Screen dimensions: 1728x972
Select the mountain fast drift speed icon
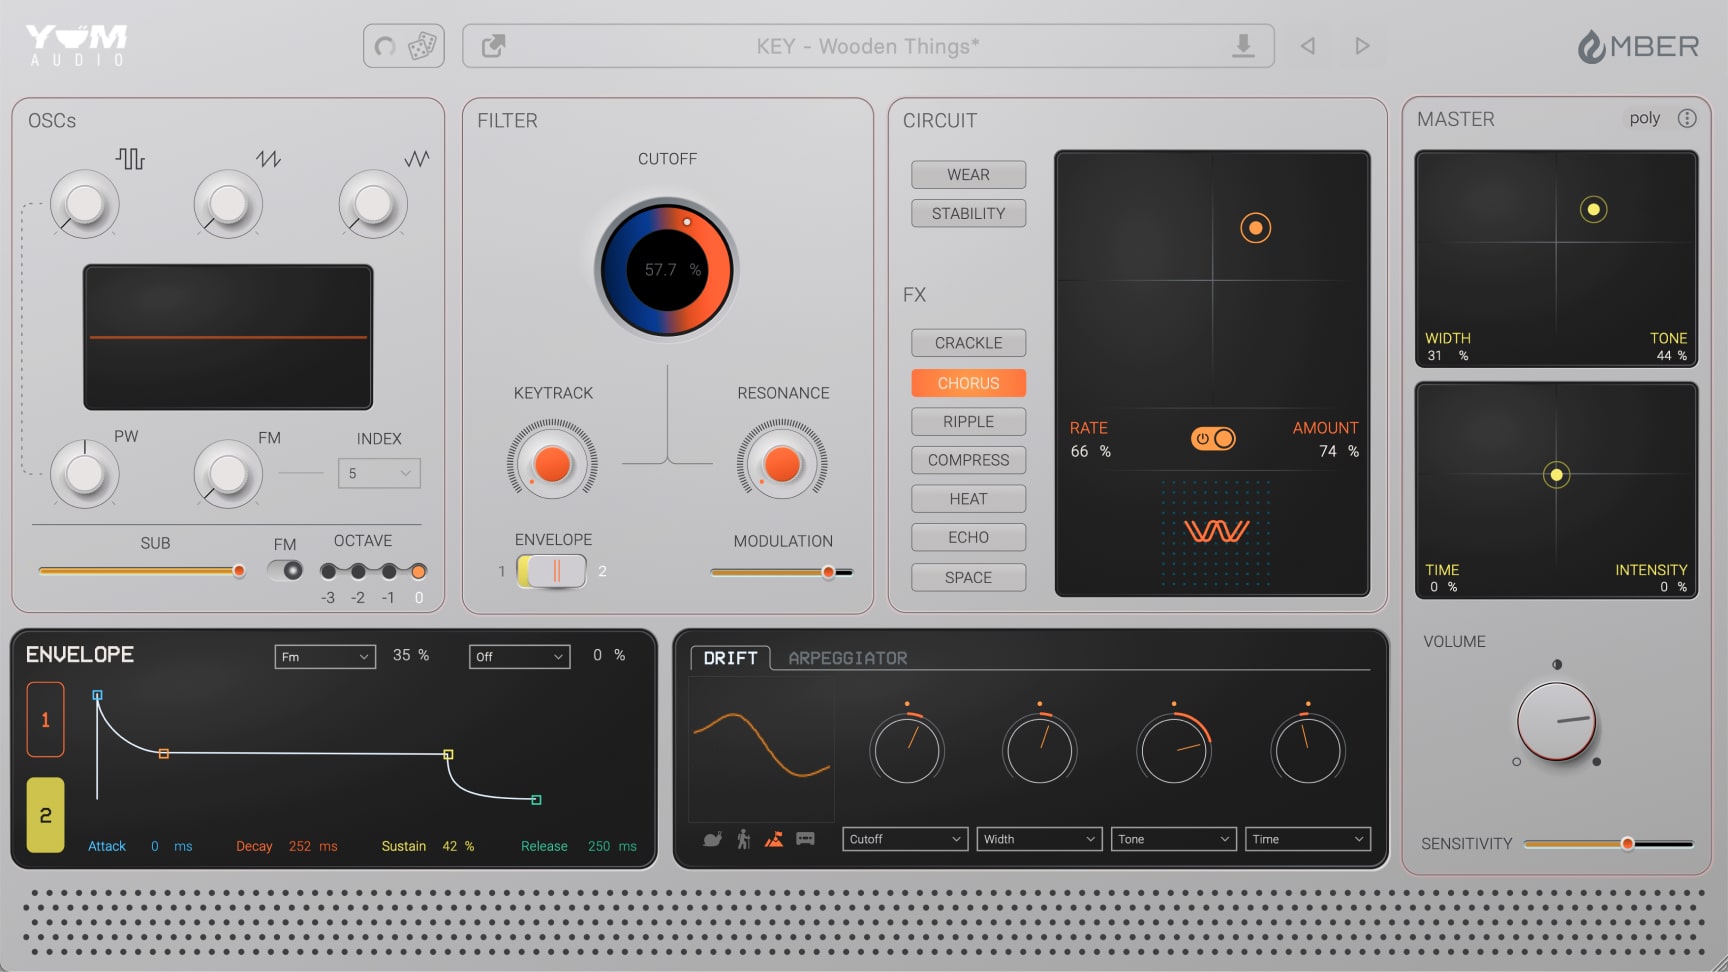773,839
